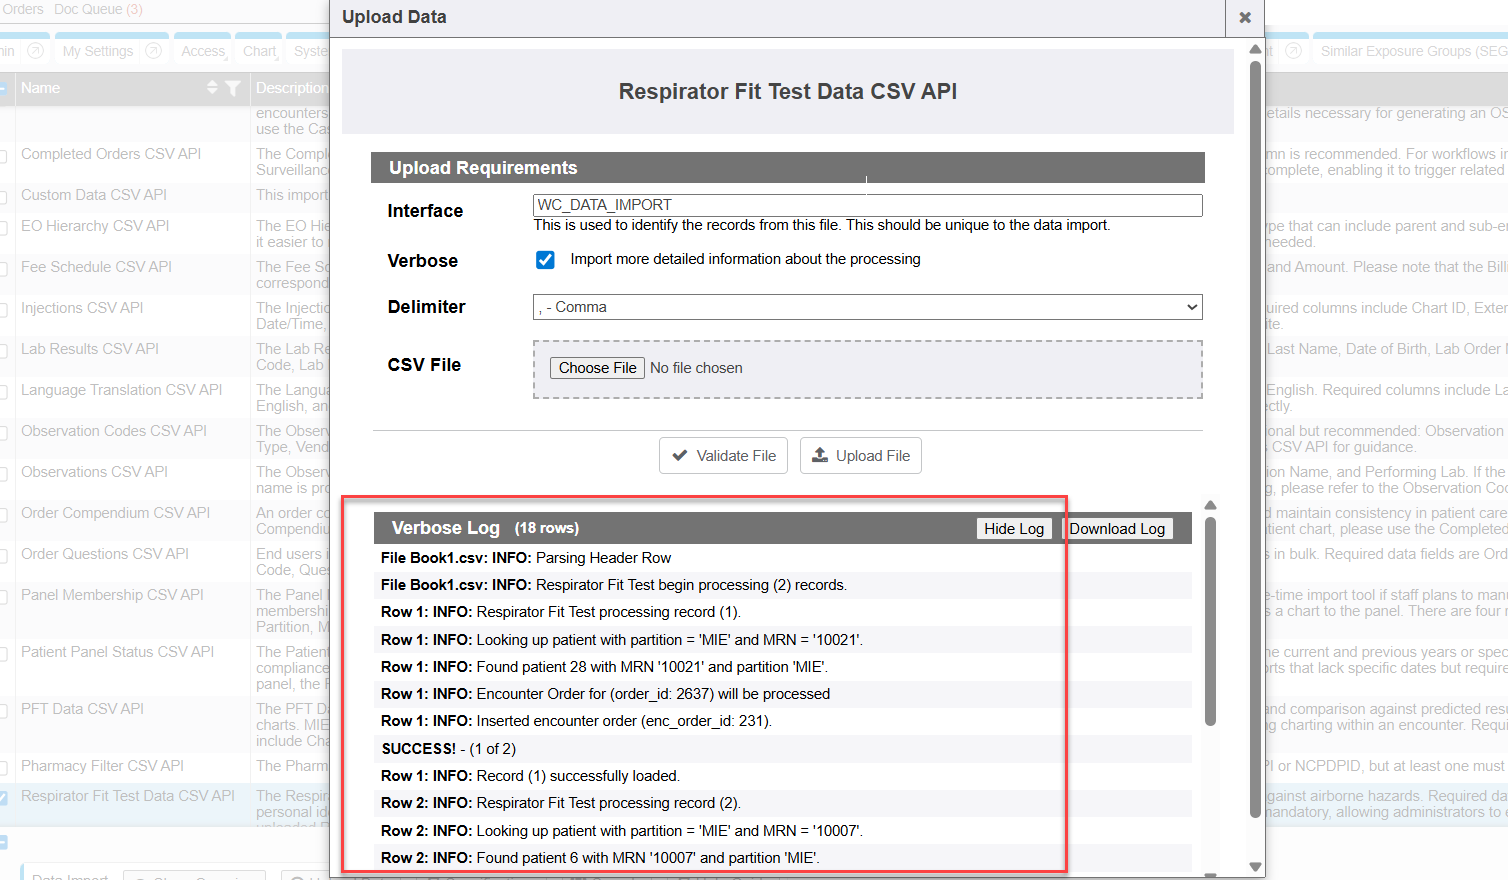Open the Delimiter dropdown
The height and width of the screenshot is (880, 1508).
(x=867, y=307)
